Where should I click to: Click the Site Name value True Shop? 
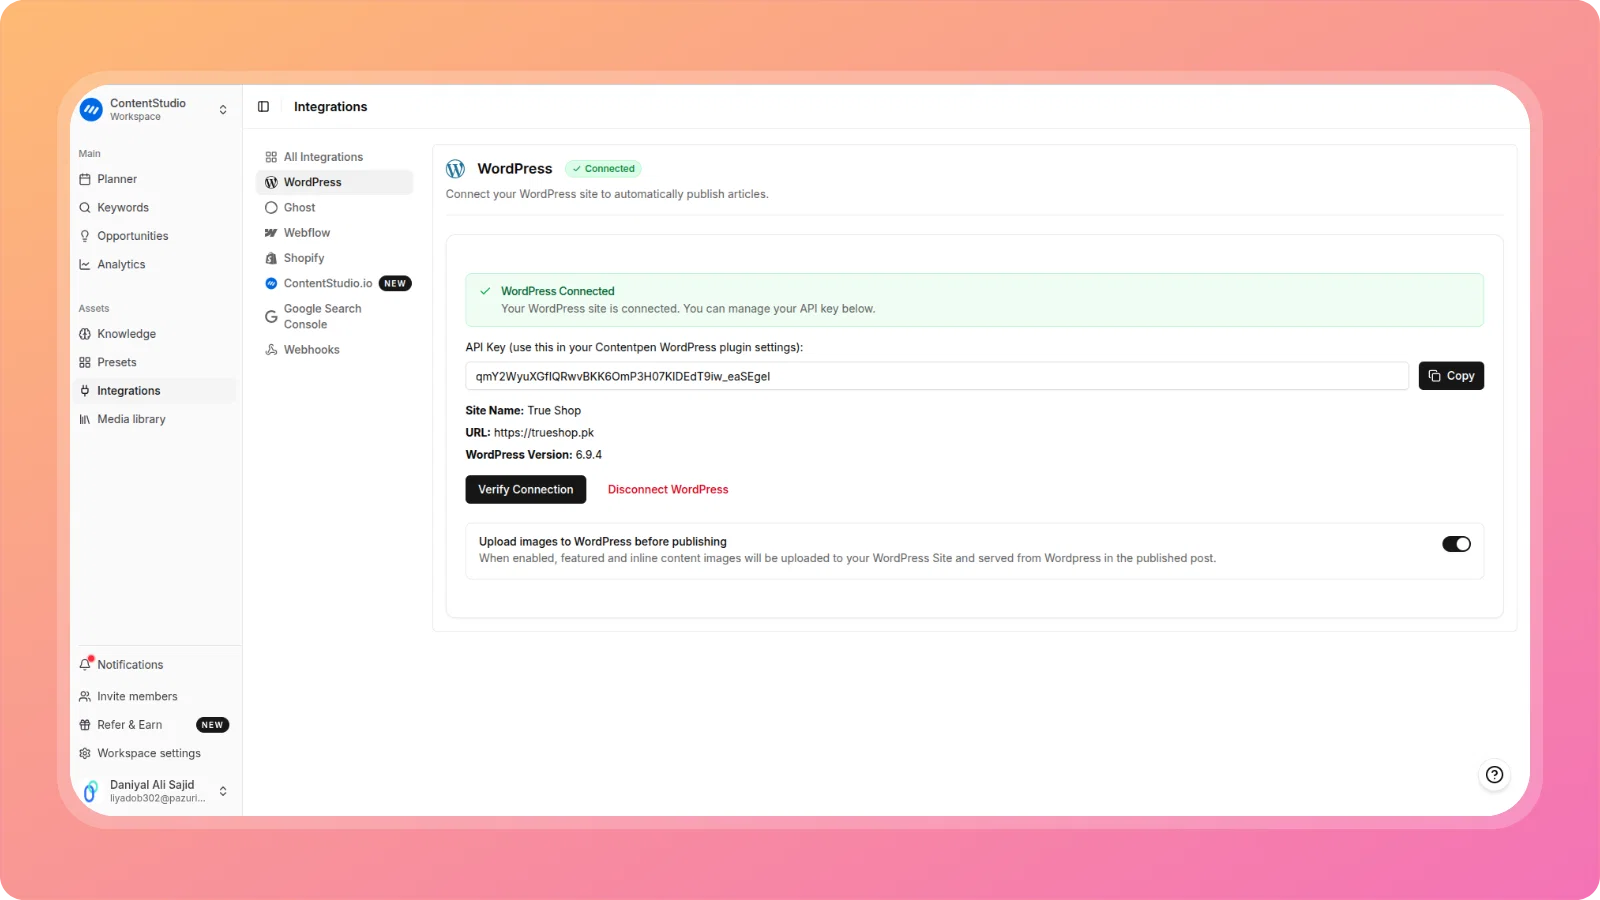tap(554, 411)
